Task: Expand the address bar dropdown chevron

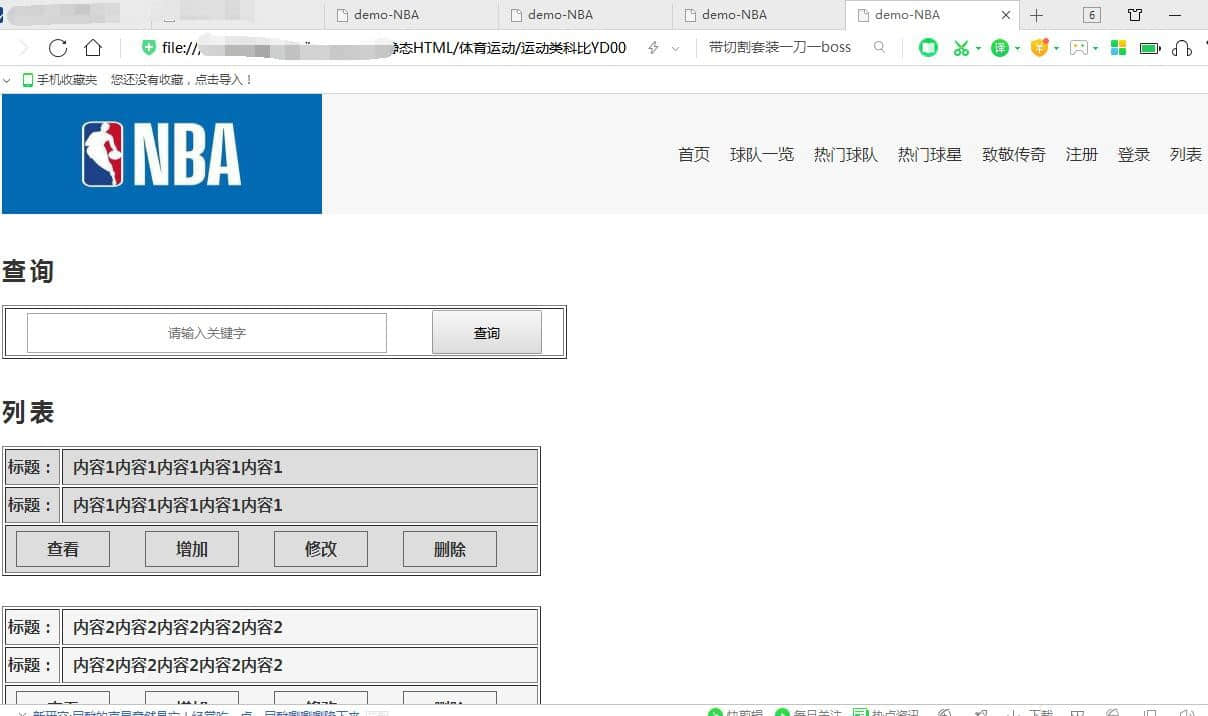Action: pos(676,48)
